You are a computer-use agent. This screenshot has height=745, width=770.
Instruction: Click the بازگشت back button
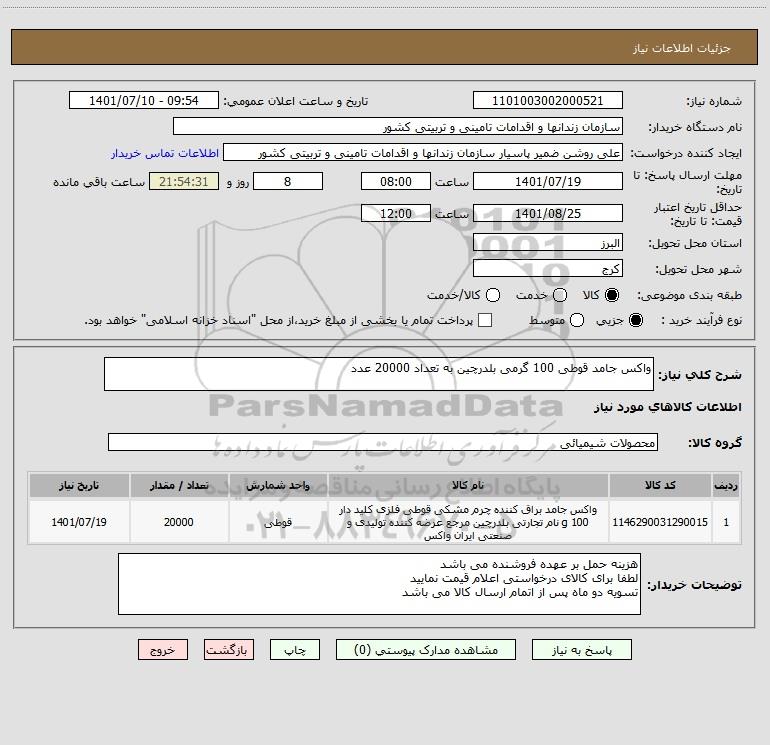pos(229,650)
